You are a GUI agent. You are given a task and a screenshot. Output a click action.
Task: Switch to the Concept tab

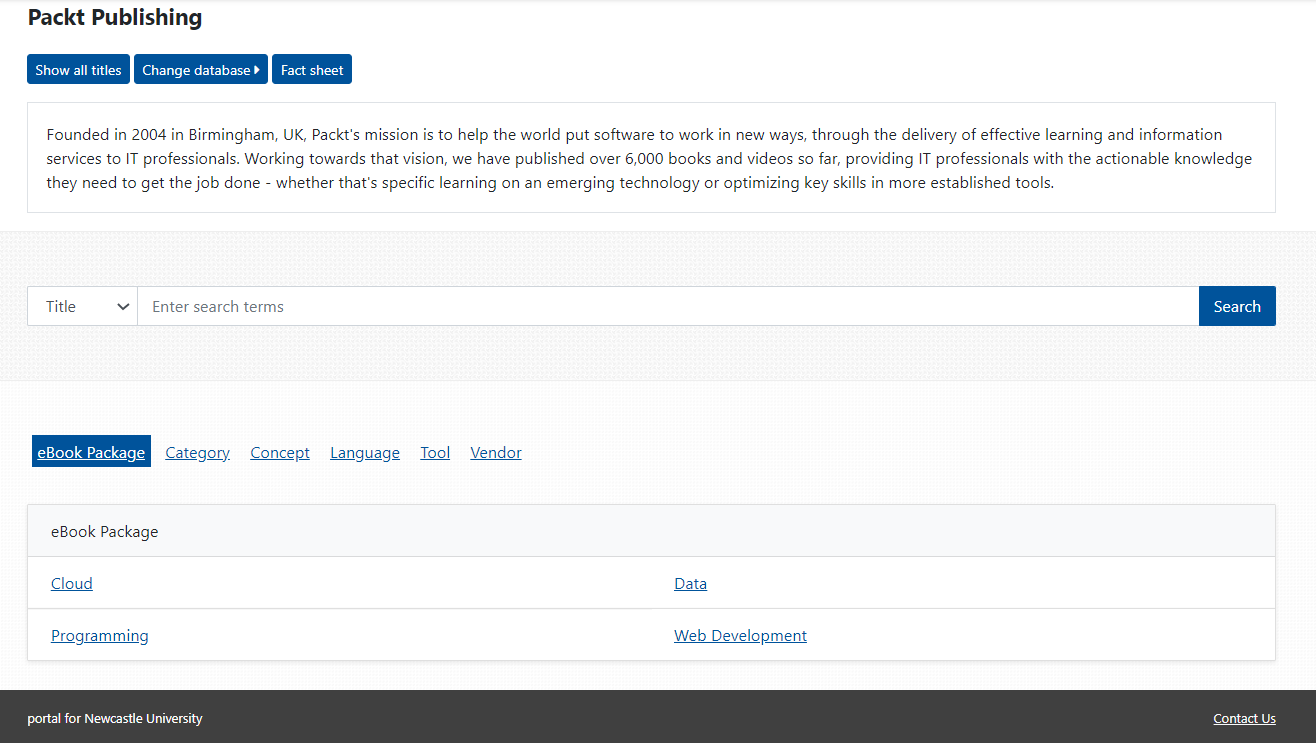click(x=280, y=453)
